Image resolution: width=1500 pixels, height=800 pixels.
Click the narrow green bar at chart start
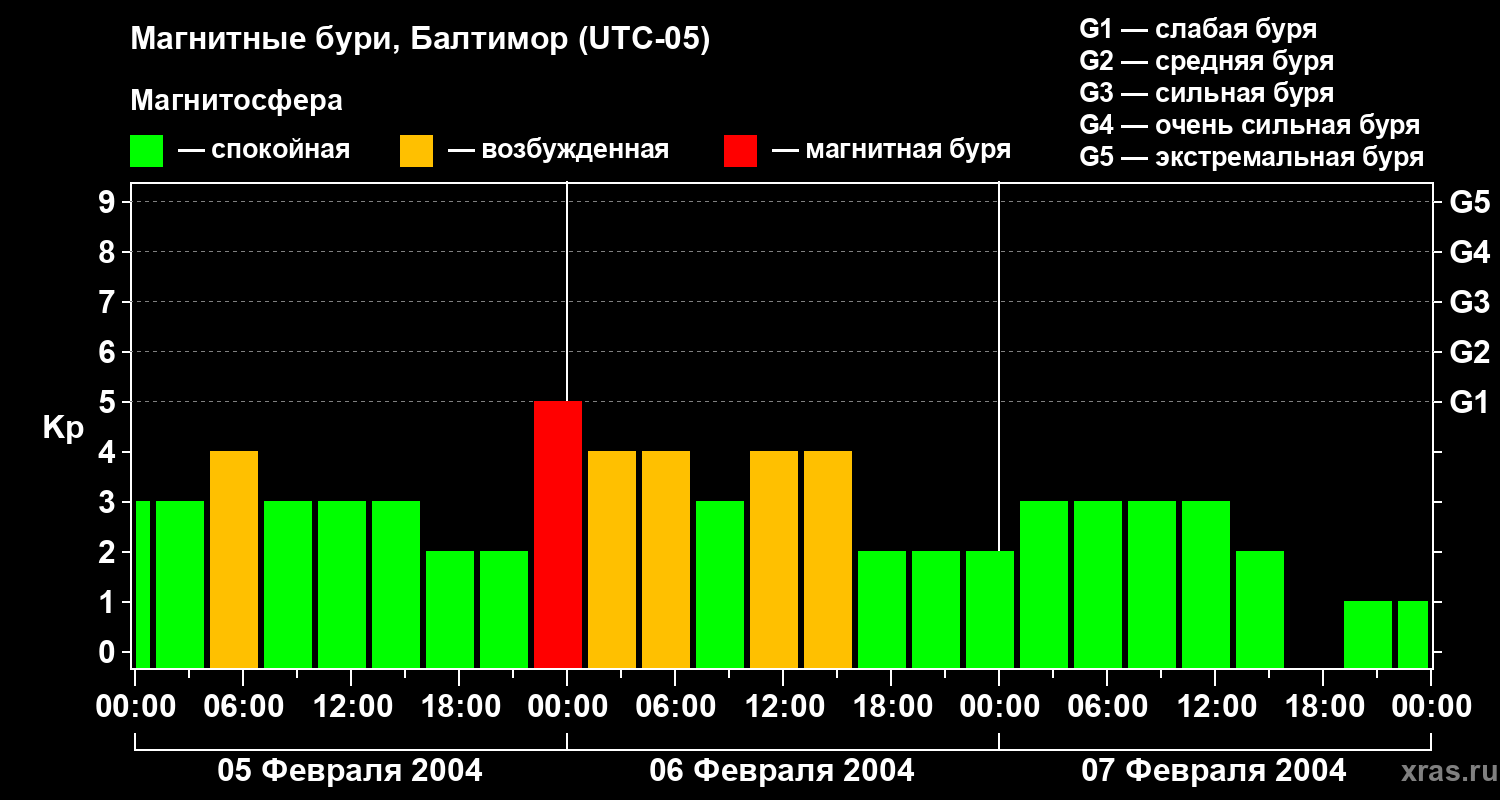pos(142,584)
